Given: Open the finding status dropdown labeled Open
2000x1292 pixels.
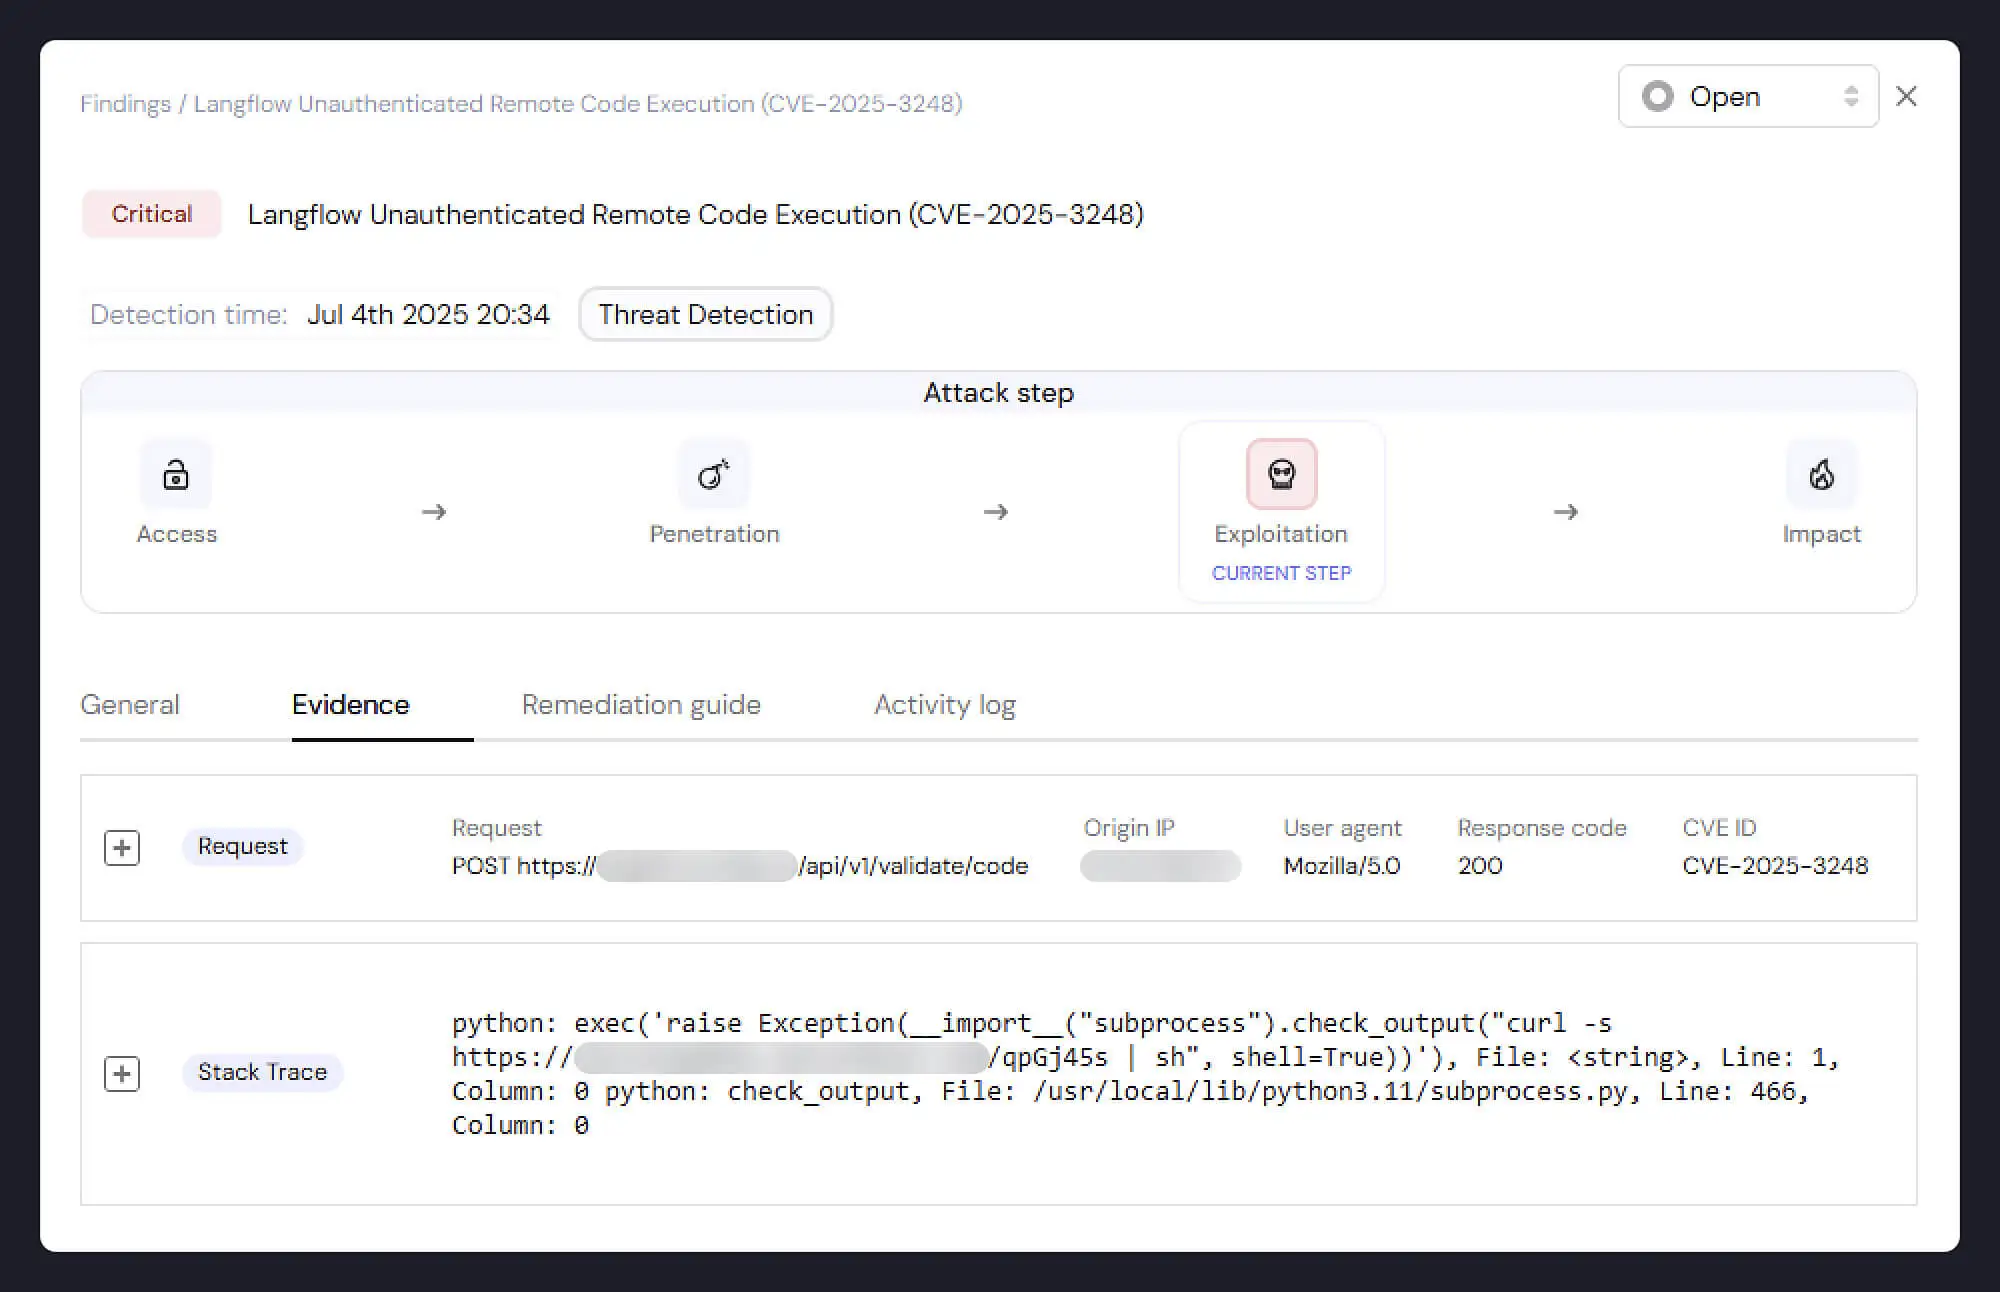Looking at the screenshot, I should [1748, 96].
